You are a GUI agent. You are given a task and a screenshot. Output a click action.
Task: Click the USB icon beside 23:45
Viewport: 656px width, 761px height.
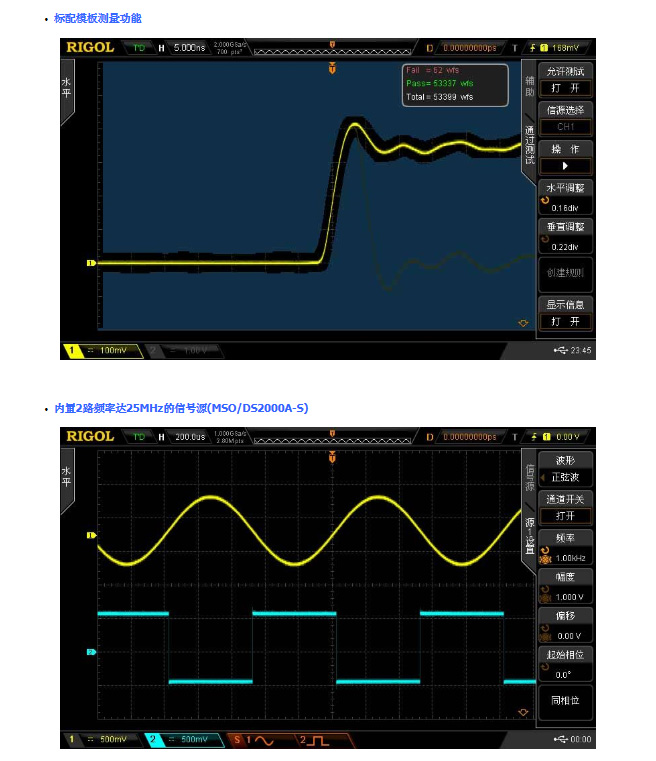[558, 351]
